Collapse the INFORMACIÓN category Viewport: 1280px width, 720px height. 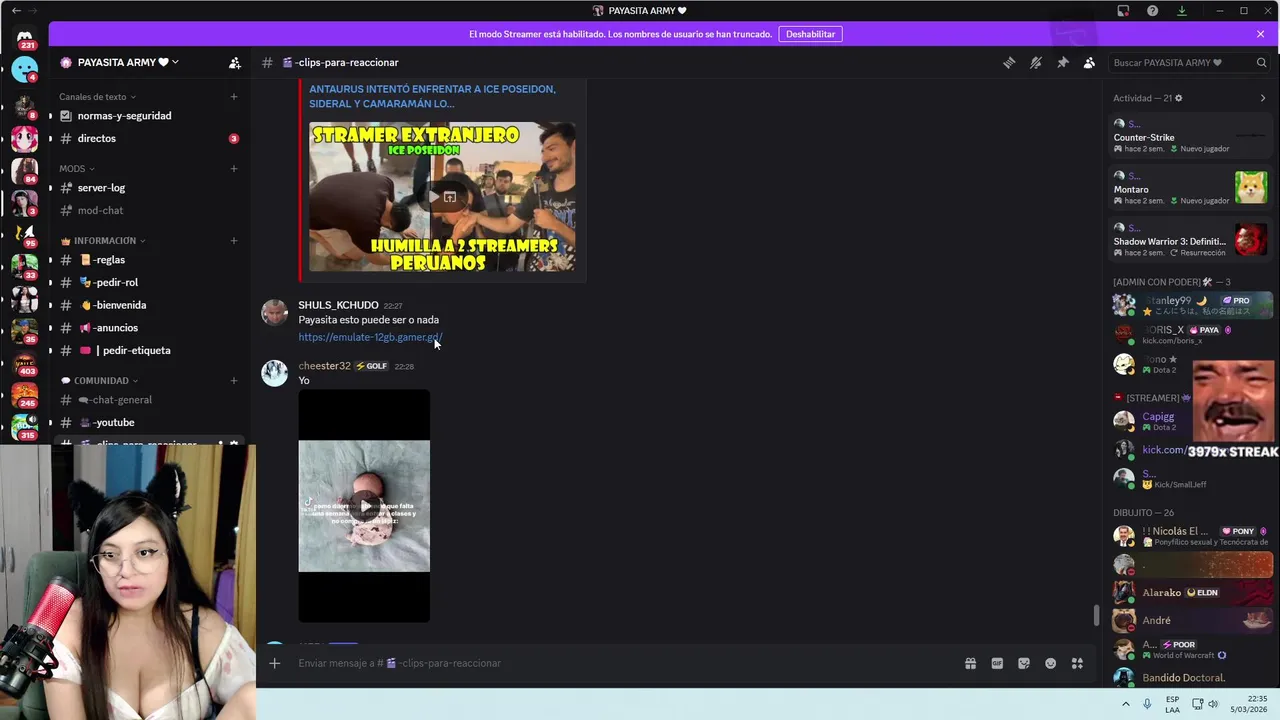[103, 240]
